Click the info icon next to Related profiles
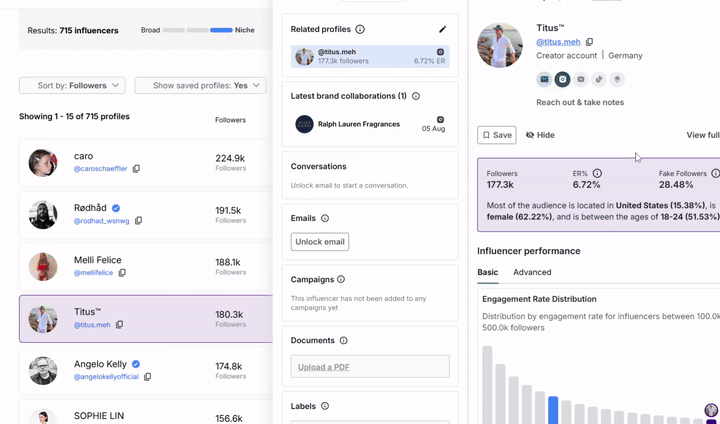Viewport: 720px width, 424px height. coord(360,29)
